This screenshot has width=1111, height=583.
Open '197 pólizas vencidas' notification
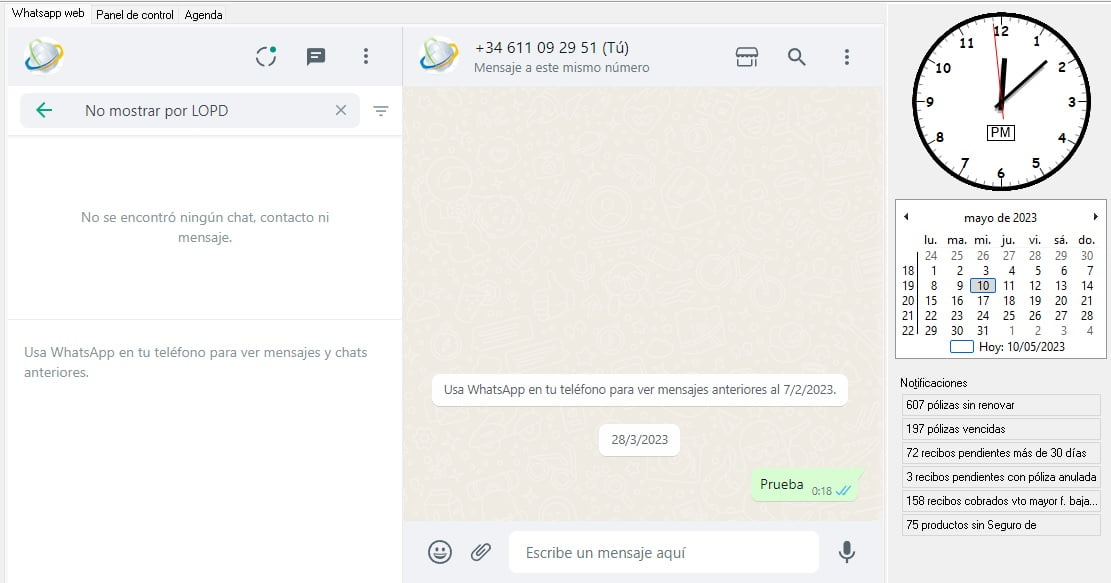point(1000,429)
